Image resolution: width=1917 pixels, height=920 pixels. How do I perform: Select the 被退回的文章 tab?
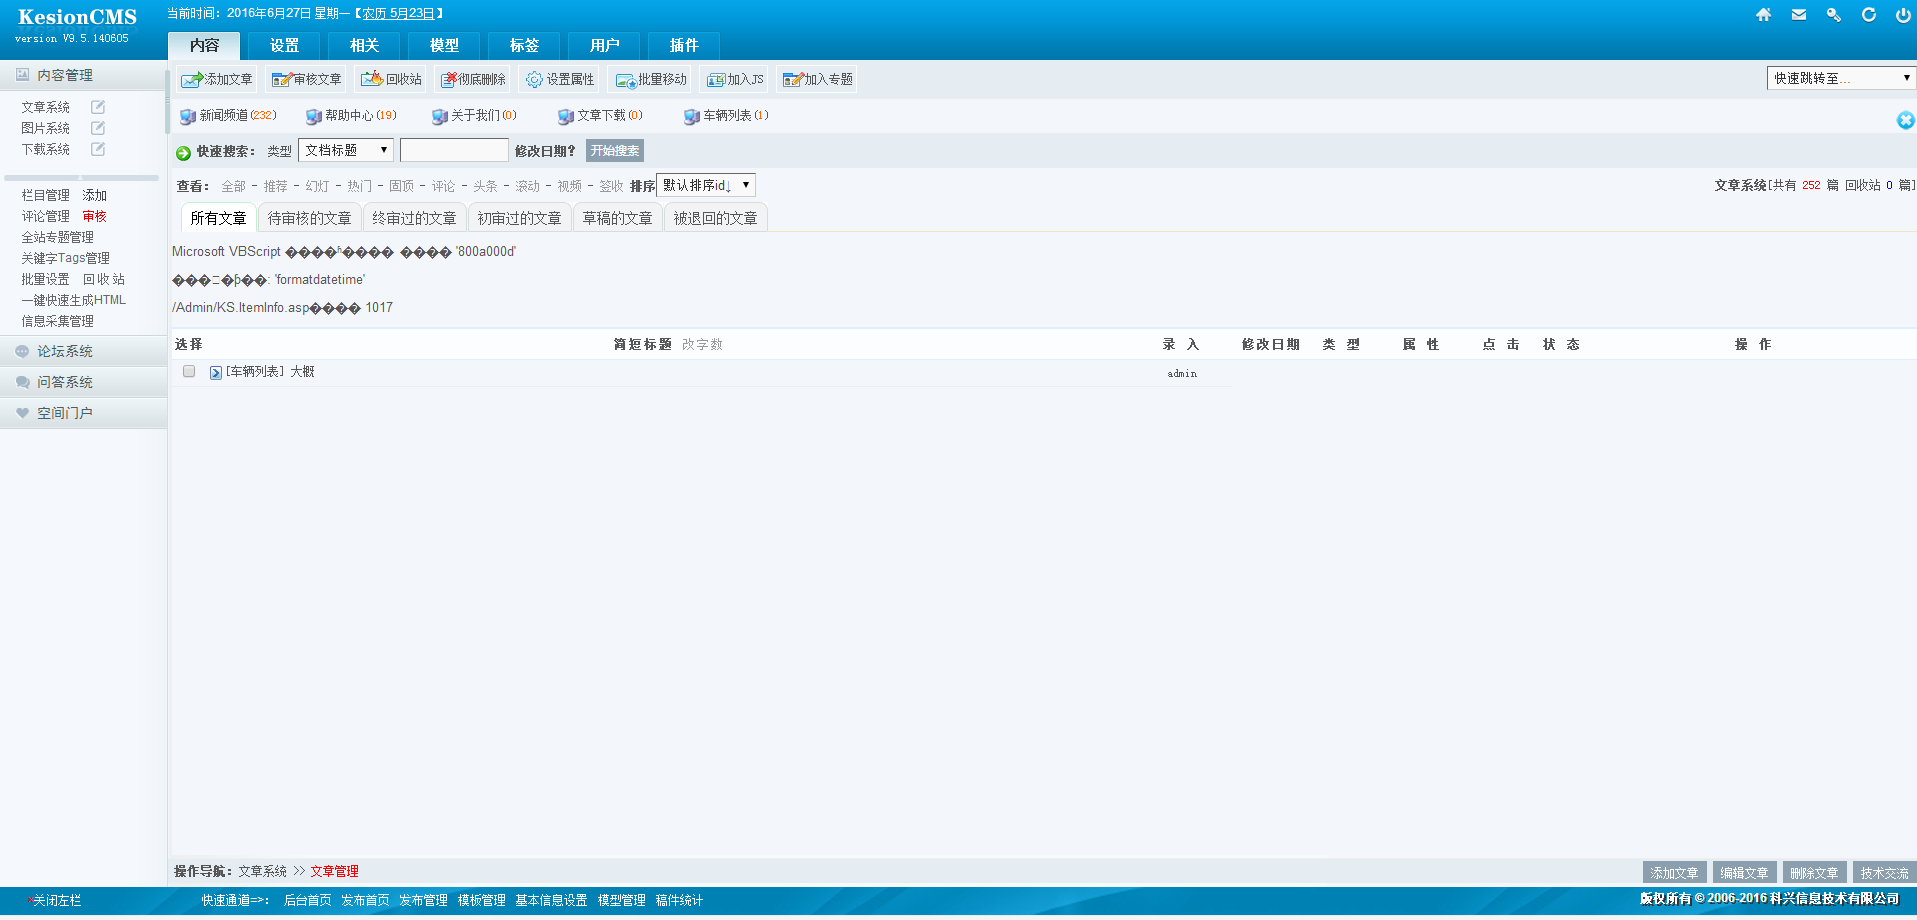coord(715,218)
